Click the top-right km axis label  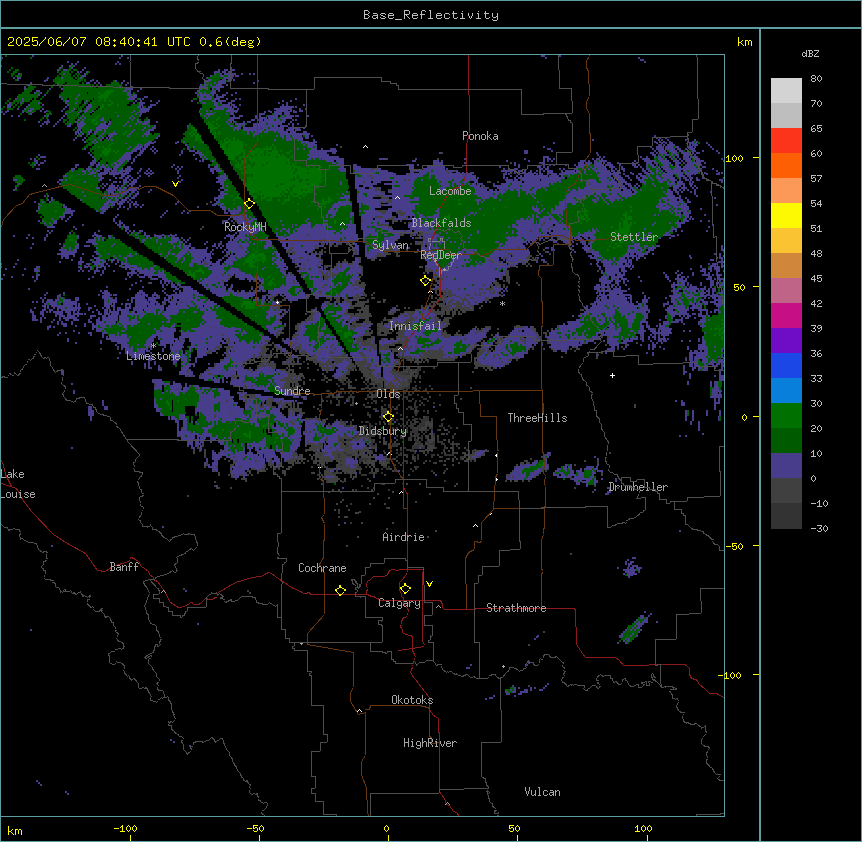click(744, 42)
